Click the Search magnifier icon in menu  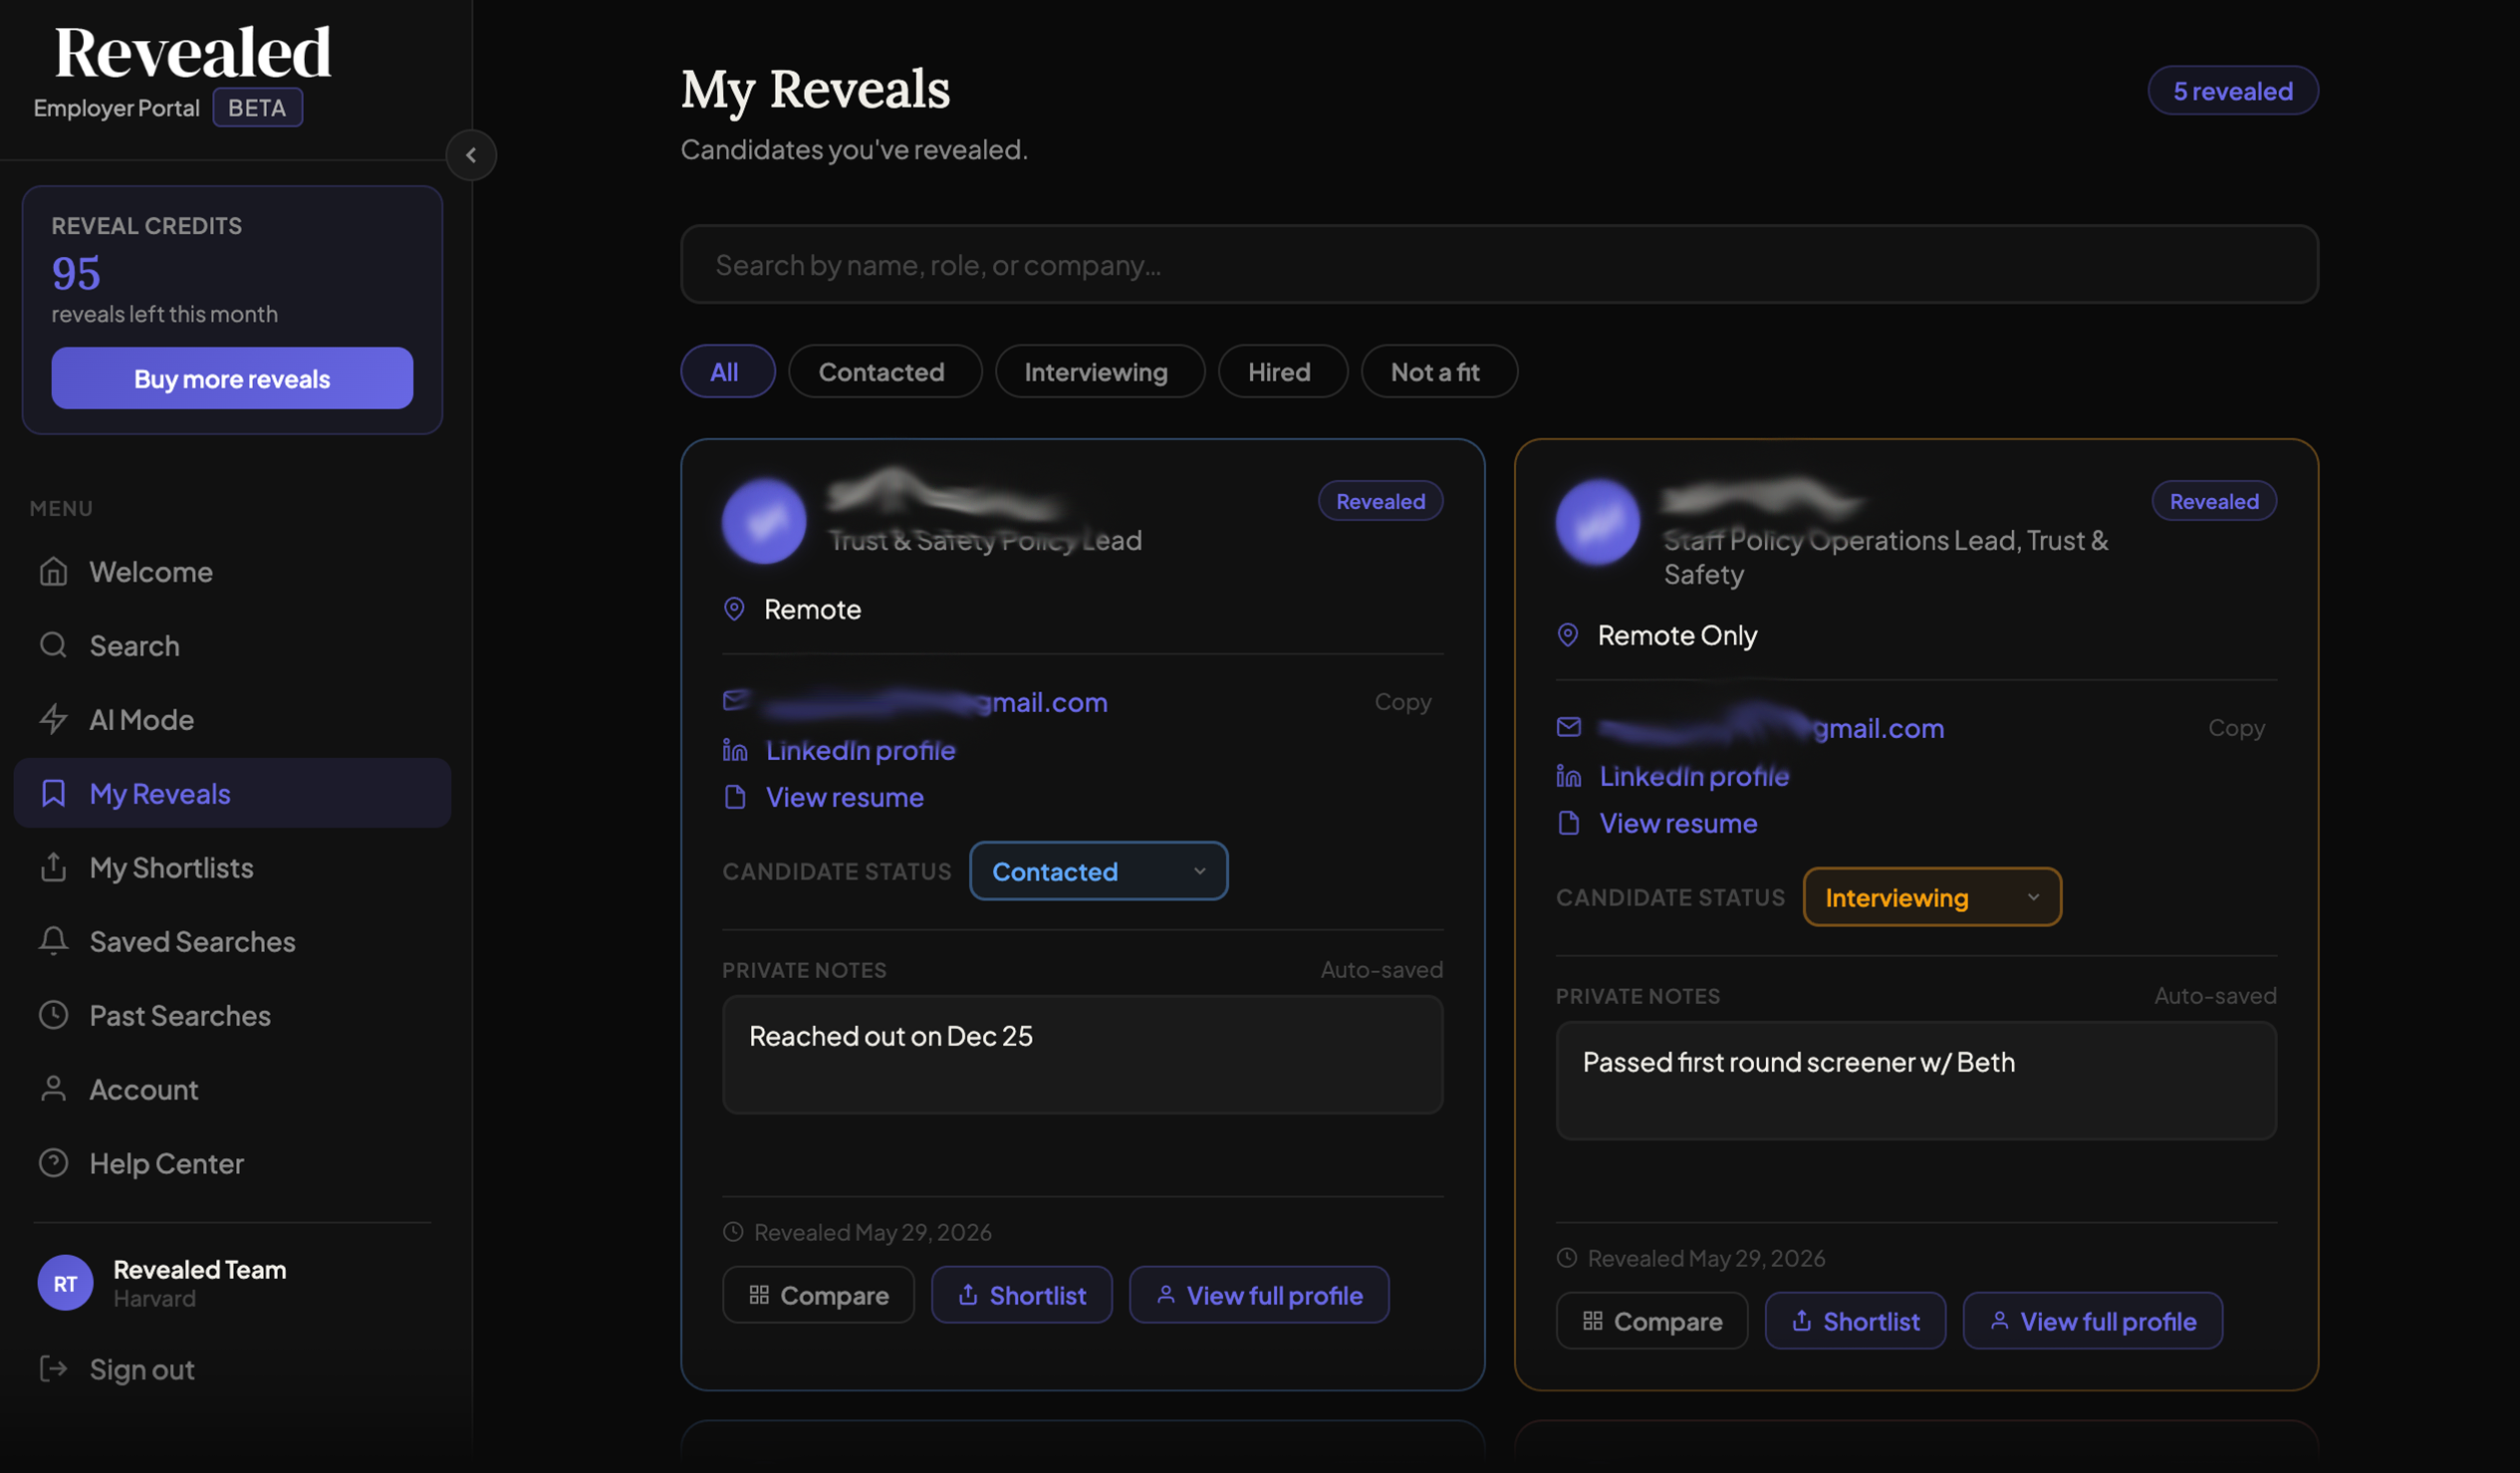(53, 645)
